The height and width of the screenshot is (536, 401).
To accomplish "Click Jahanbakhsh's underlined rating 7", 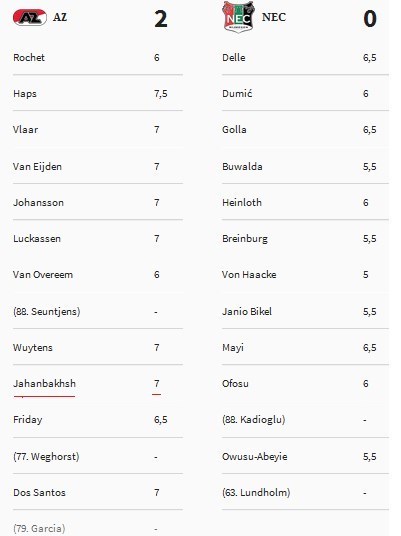I will coord(157,384).
